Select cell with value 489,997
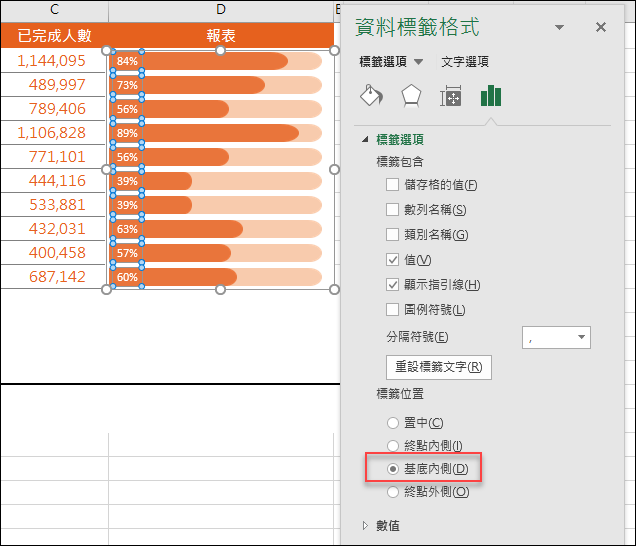636x546 pixels. [53, 85]
